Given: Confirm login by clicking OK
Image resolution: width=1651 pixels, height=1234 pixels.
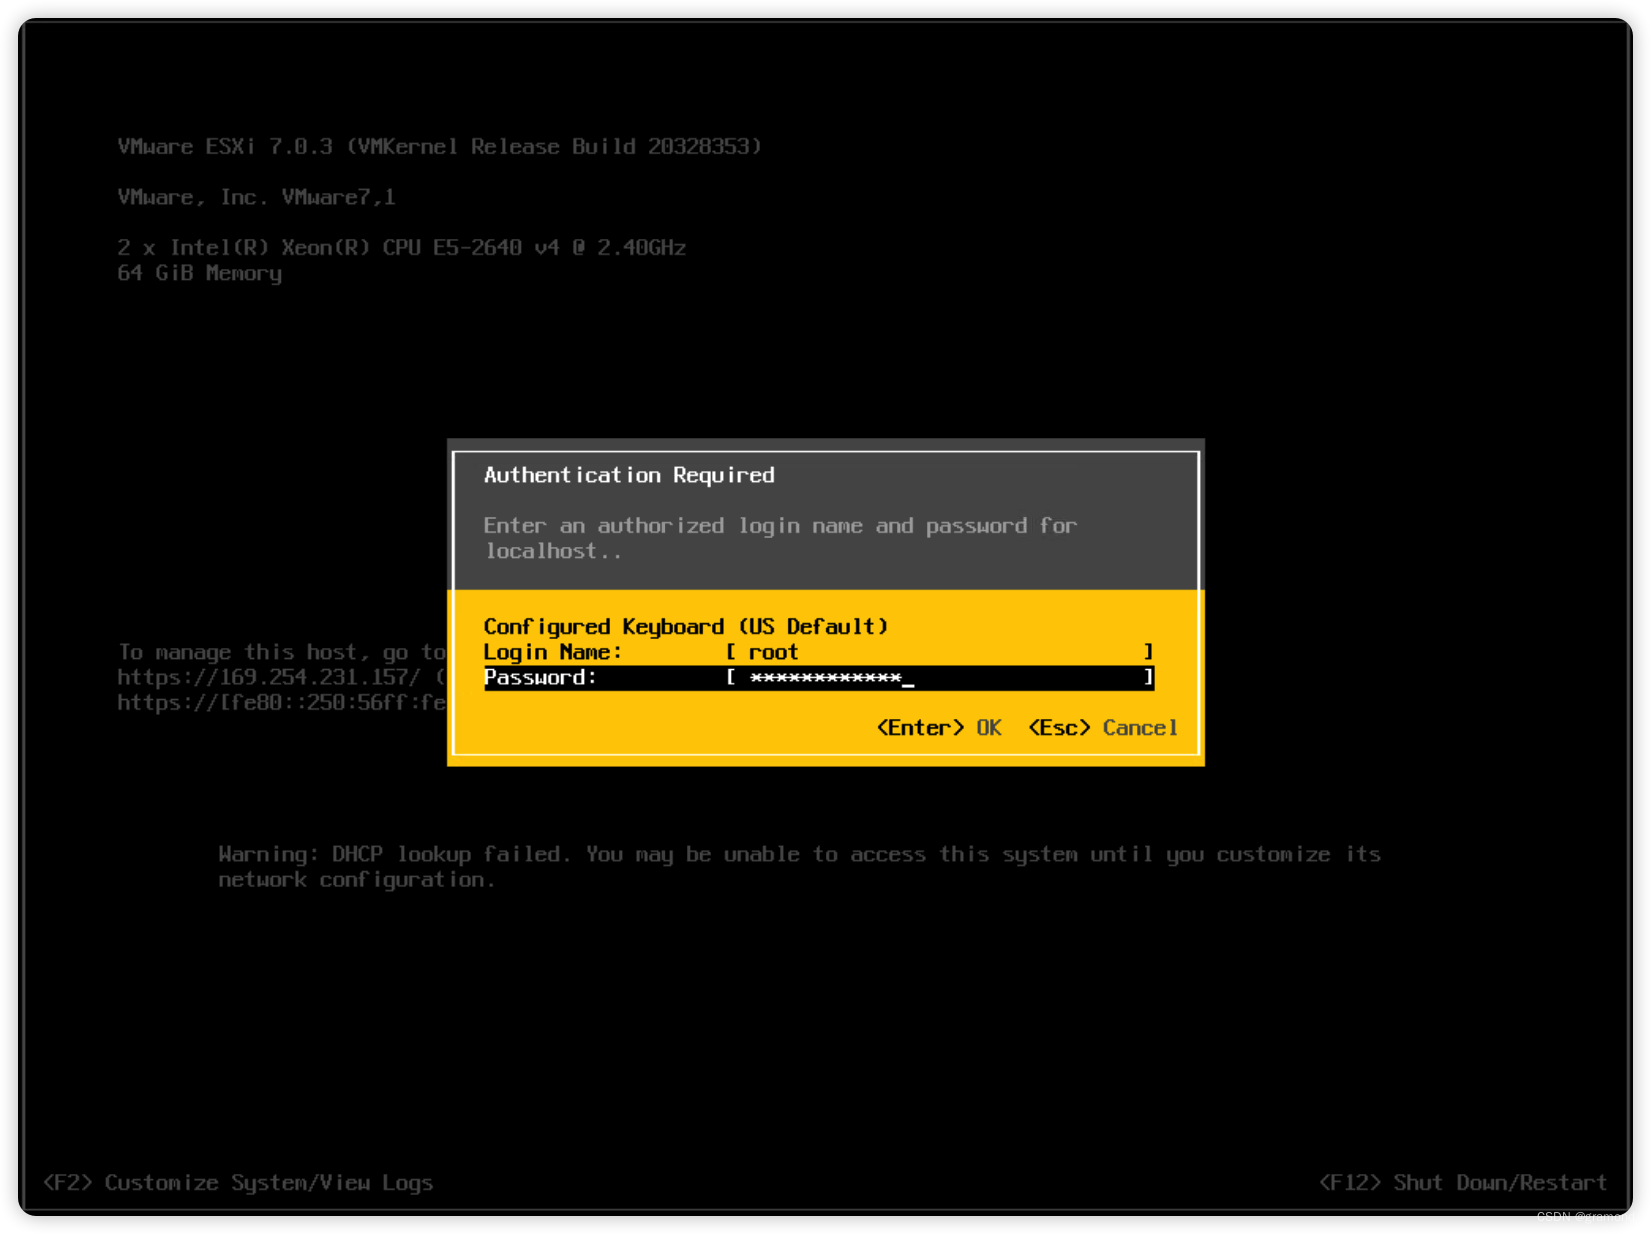Looking at the screenshot, I should (x=988, y=728).
